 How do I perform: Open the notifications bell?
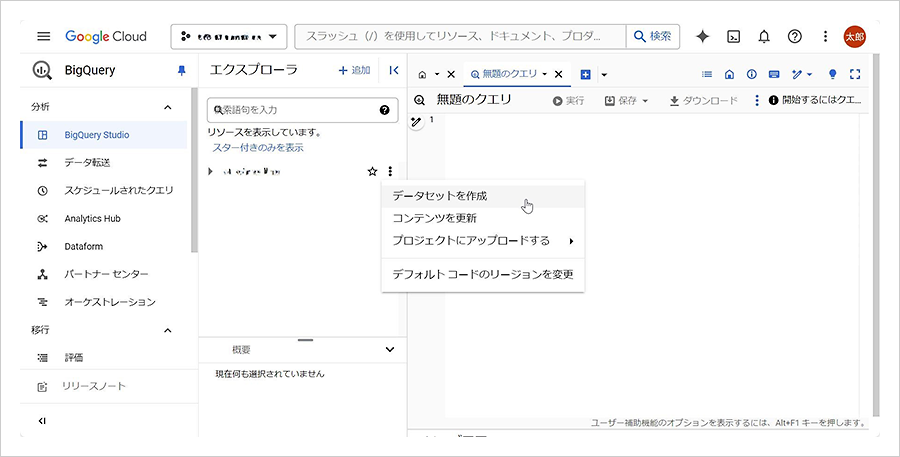(763, 36)
